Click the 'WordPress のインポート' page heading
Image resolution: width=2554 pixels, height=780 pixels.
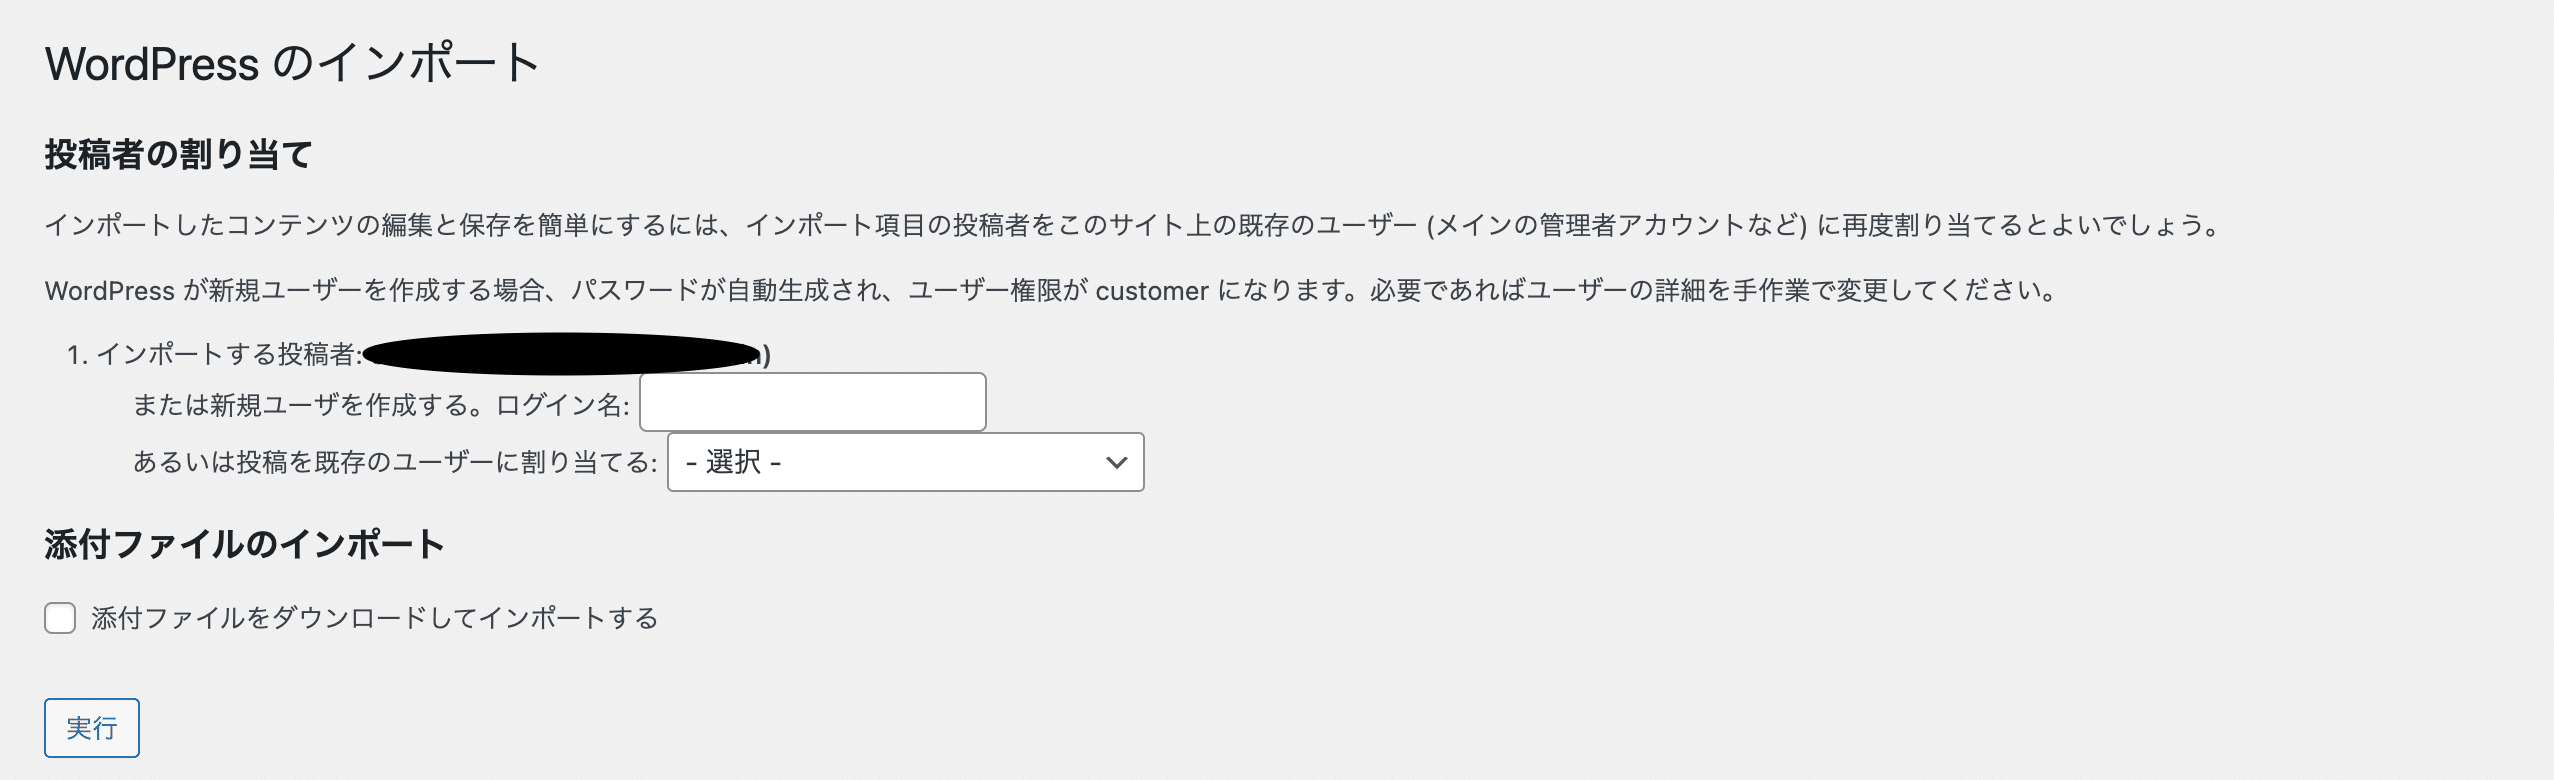tap(292, 64)
